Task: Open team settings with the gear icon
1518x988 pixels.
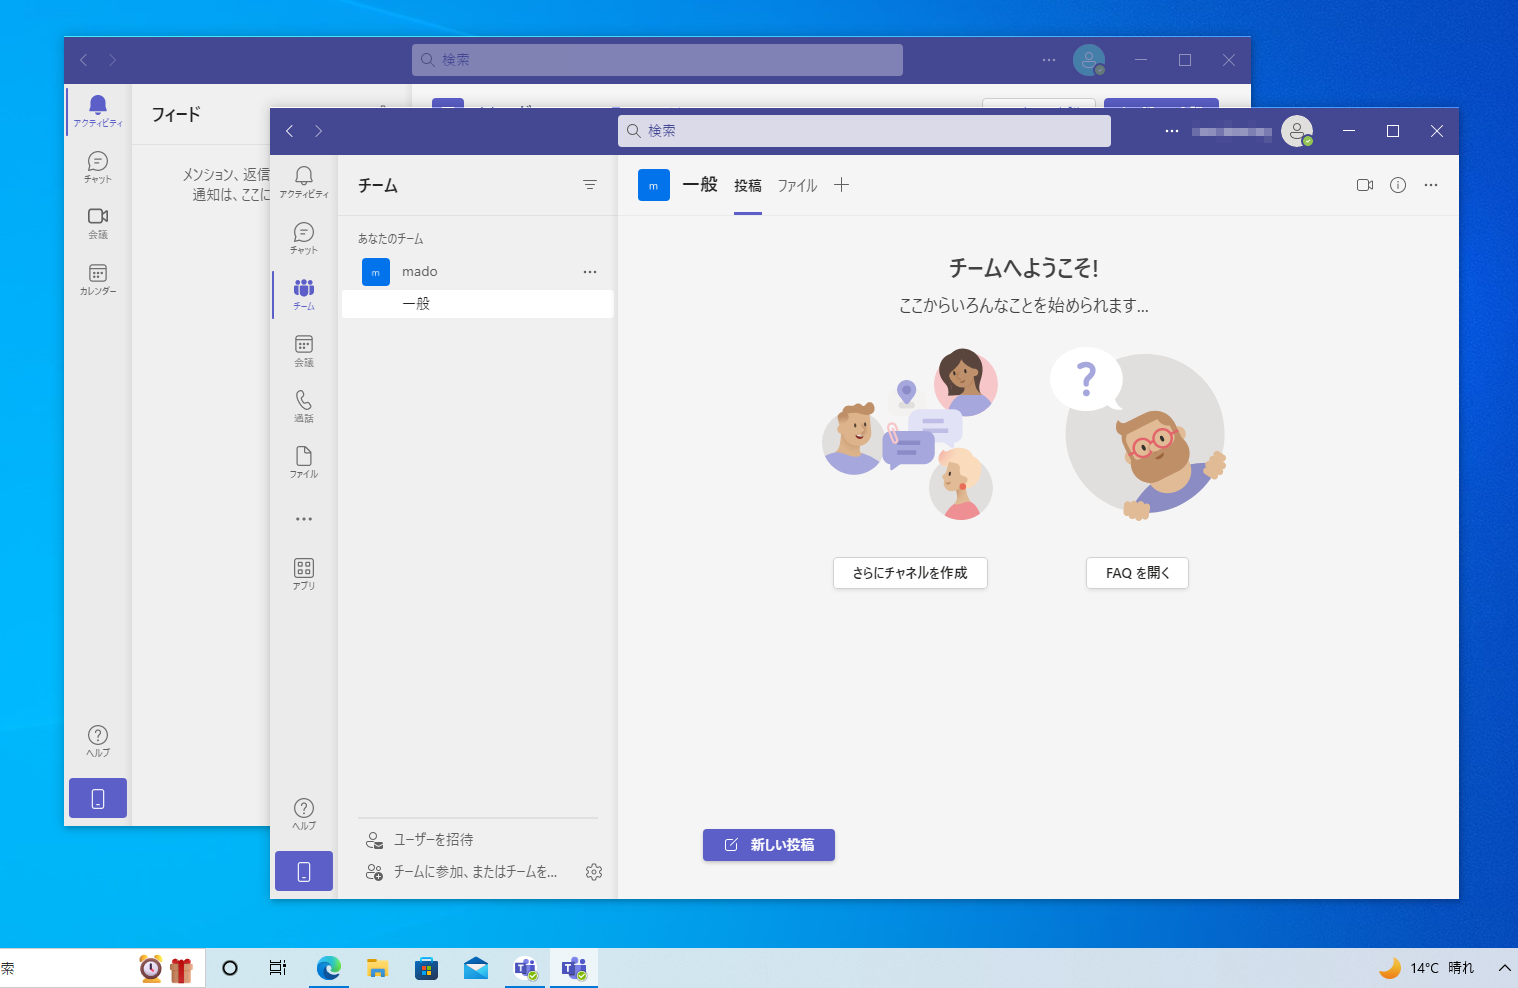Action: tap(594, 871)
